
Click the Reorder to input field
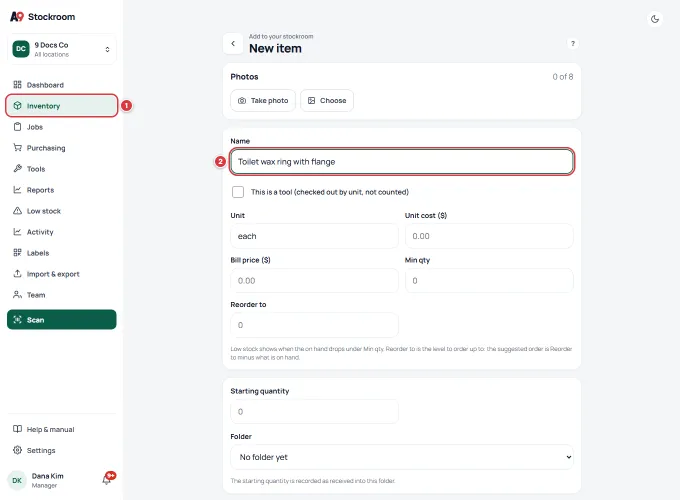pyautogui.click(x=314, y=325)
